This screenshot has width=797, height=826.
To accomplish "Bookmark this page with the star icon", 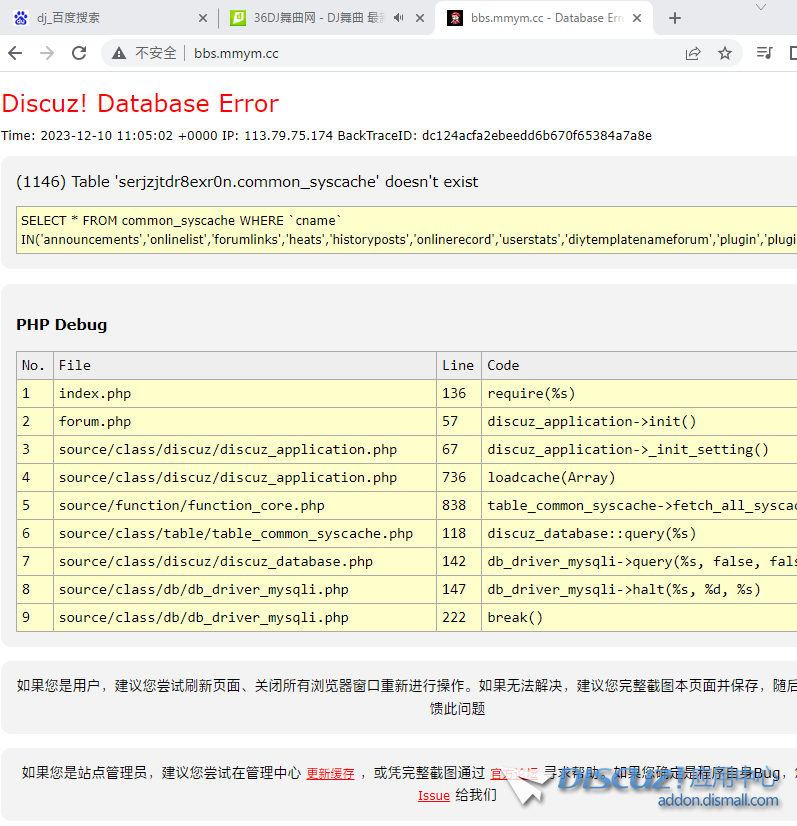I will 725,53.
